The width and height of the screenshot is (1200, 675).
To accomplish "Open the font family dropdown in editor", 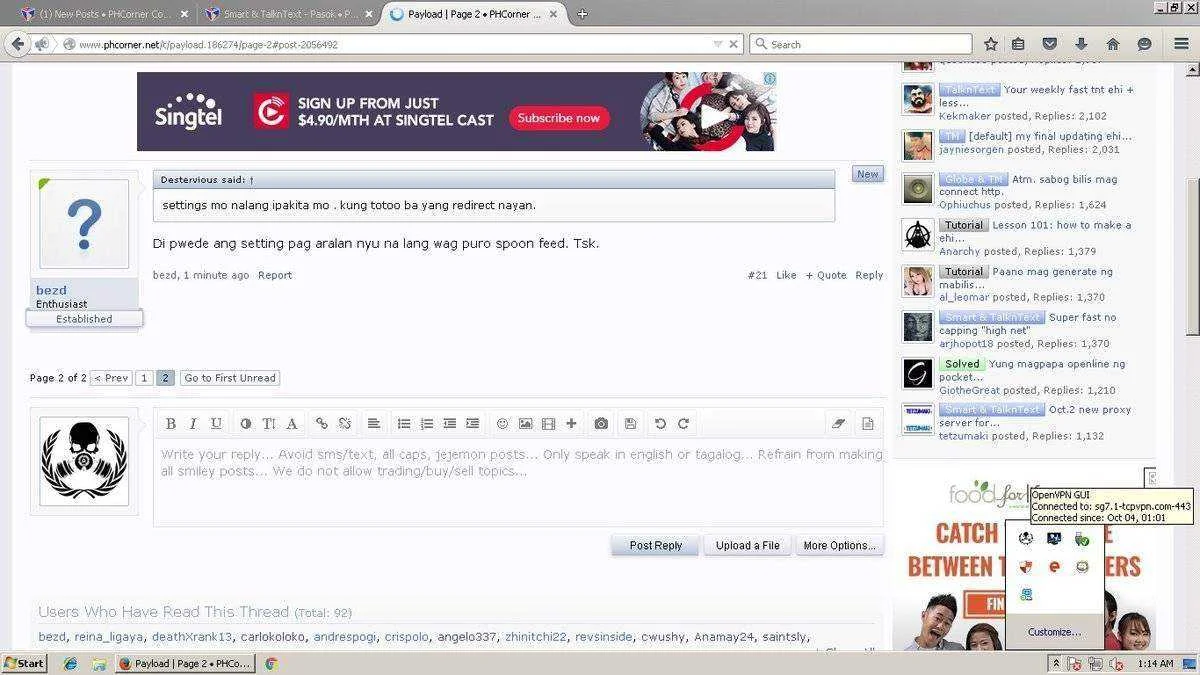I will pos(292,424).
